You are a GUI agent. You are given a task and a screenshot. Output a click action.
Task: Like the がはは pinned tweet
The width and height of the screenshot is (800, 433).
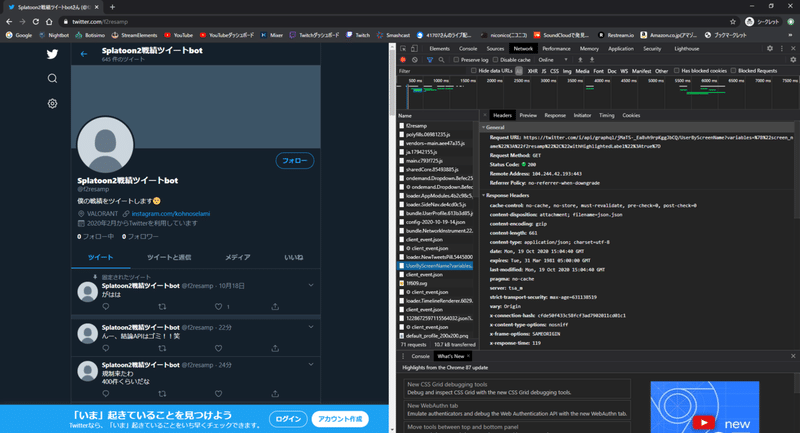[218, 307]
